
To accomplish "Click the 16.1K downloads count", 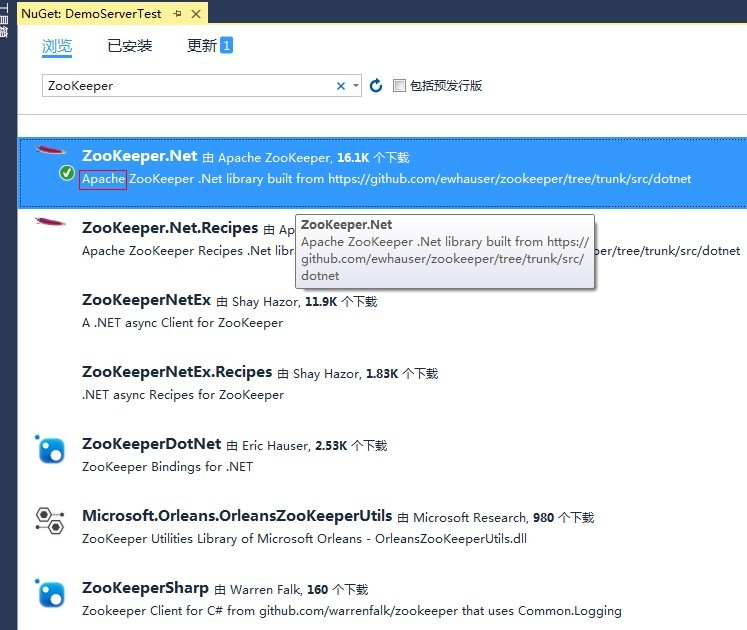I will click(x=353, y=158).
